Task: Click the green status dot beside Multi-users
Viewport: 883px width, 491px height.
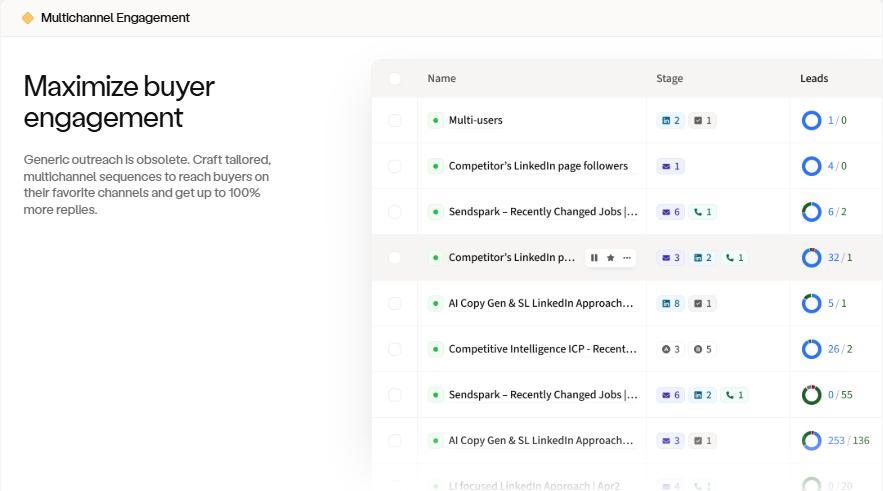Action: coord(435,121)
